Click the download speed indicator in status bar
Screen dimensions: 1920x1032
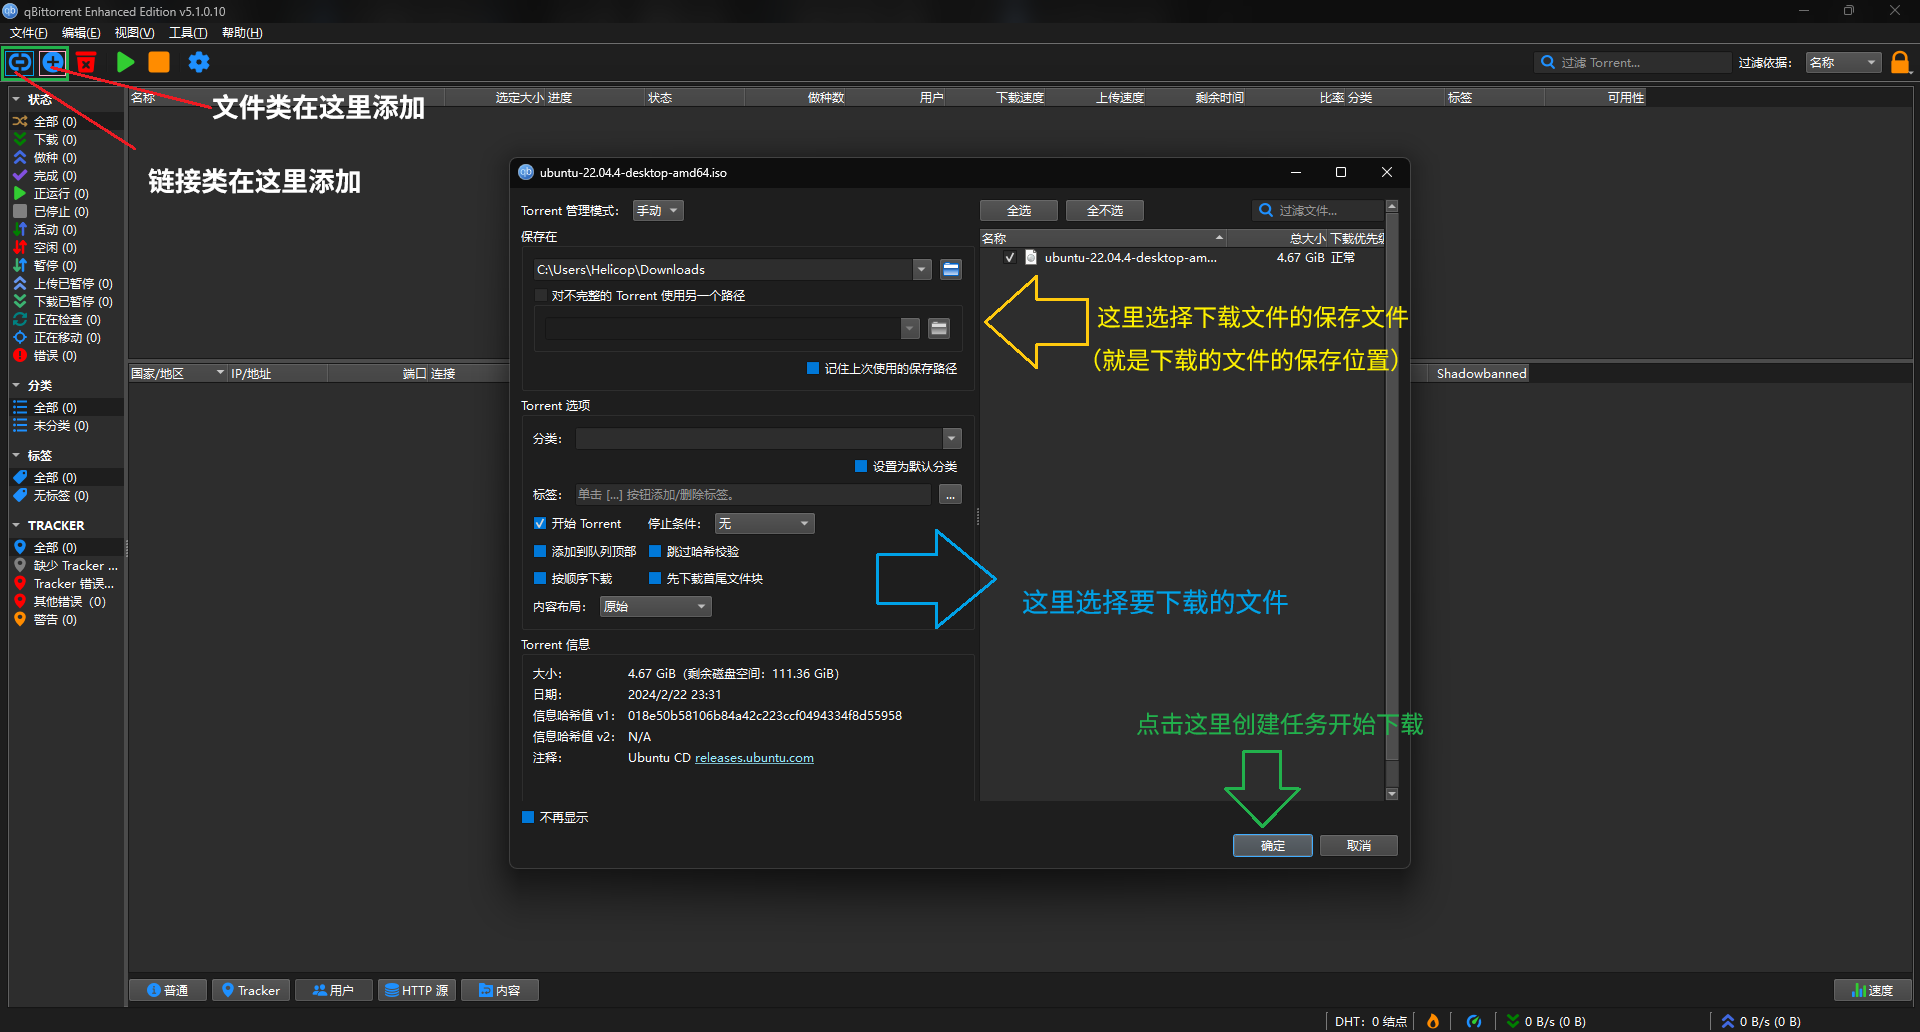click(1546, 1021)
